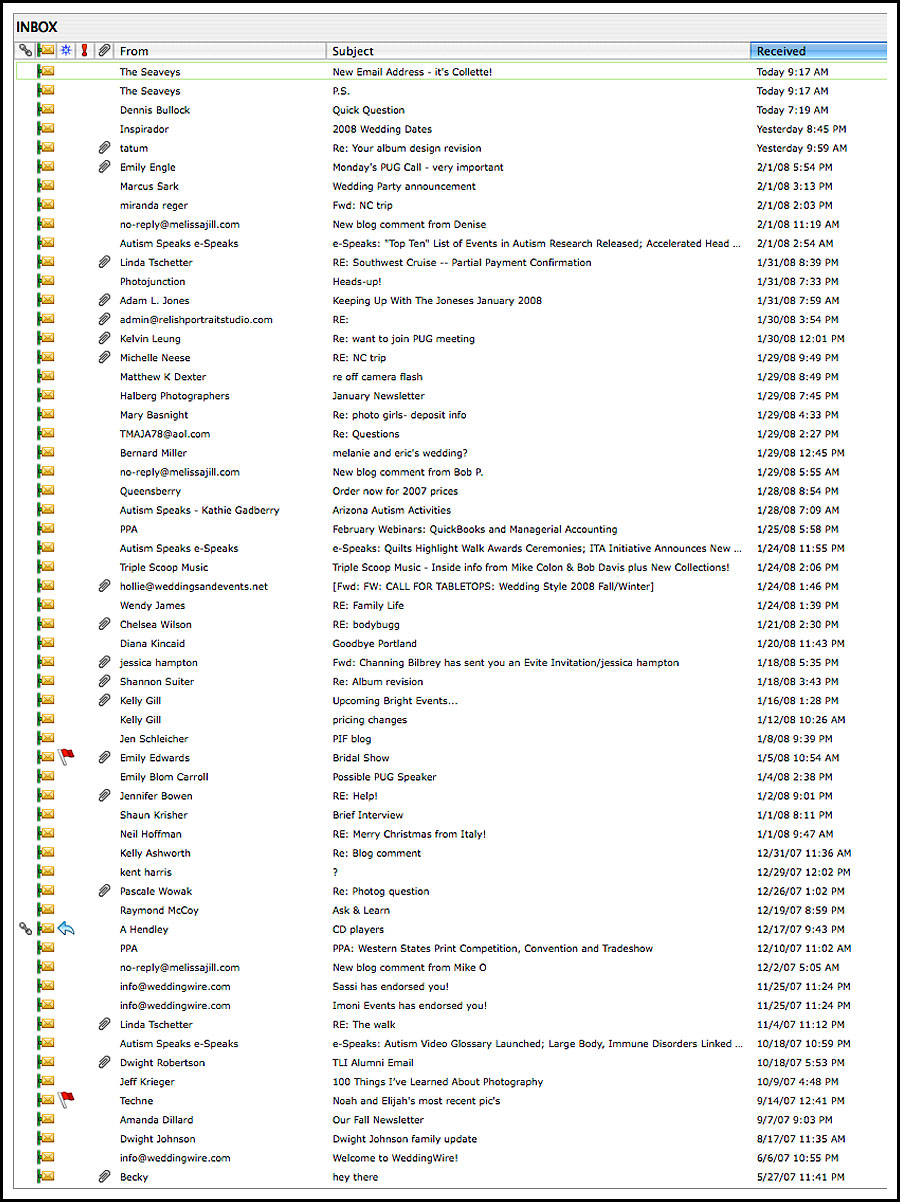Sort by the red priority exclamation header
Image resolution: width=900 pixels, height=1202 pixels.
pos(85,50)
